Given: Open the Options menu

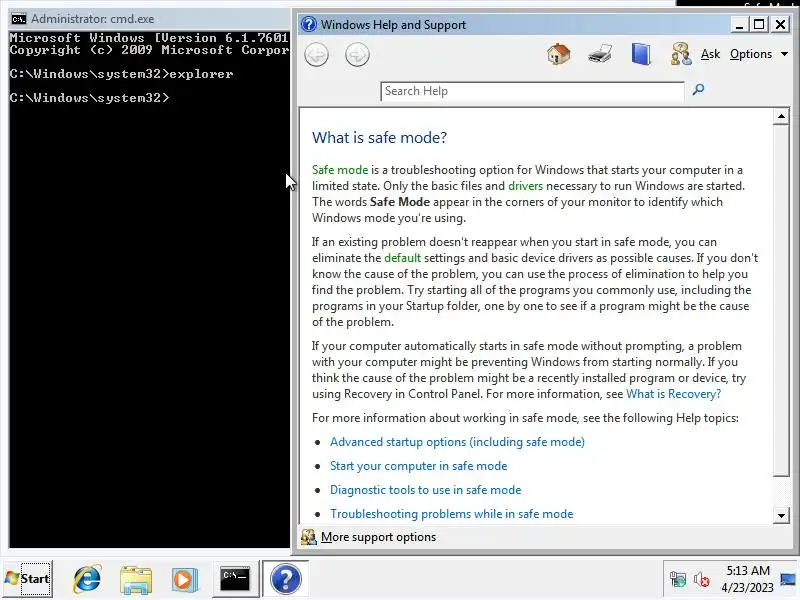Looking at the screenshot, I should click(x=759, y=54).
